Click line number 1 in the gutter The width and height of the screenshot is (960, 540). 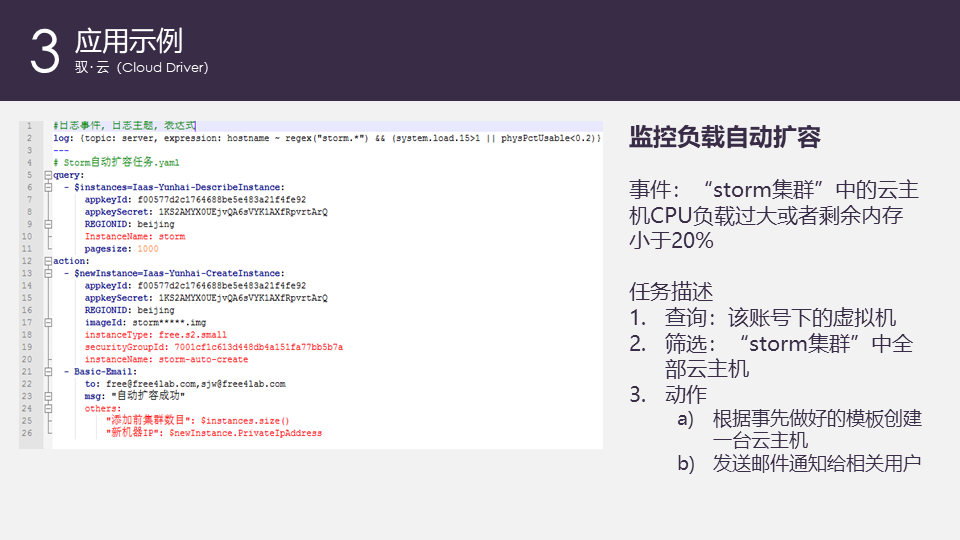(29, 126)
